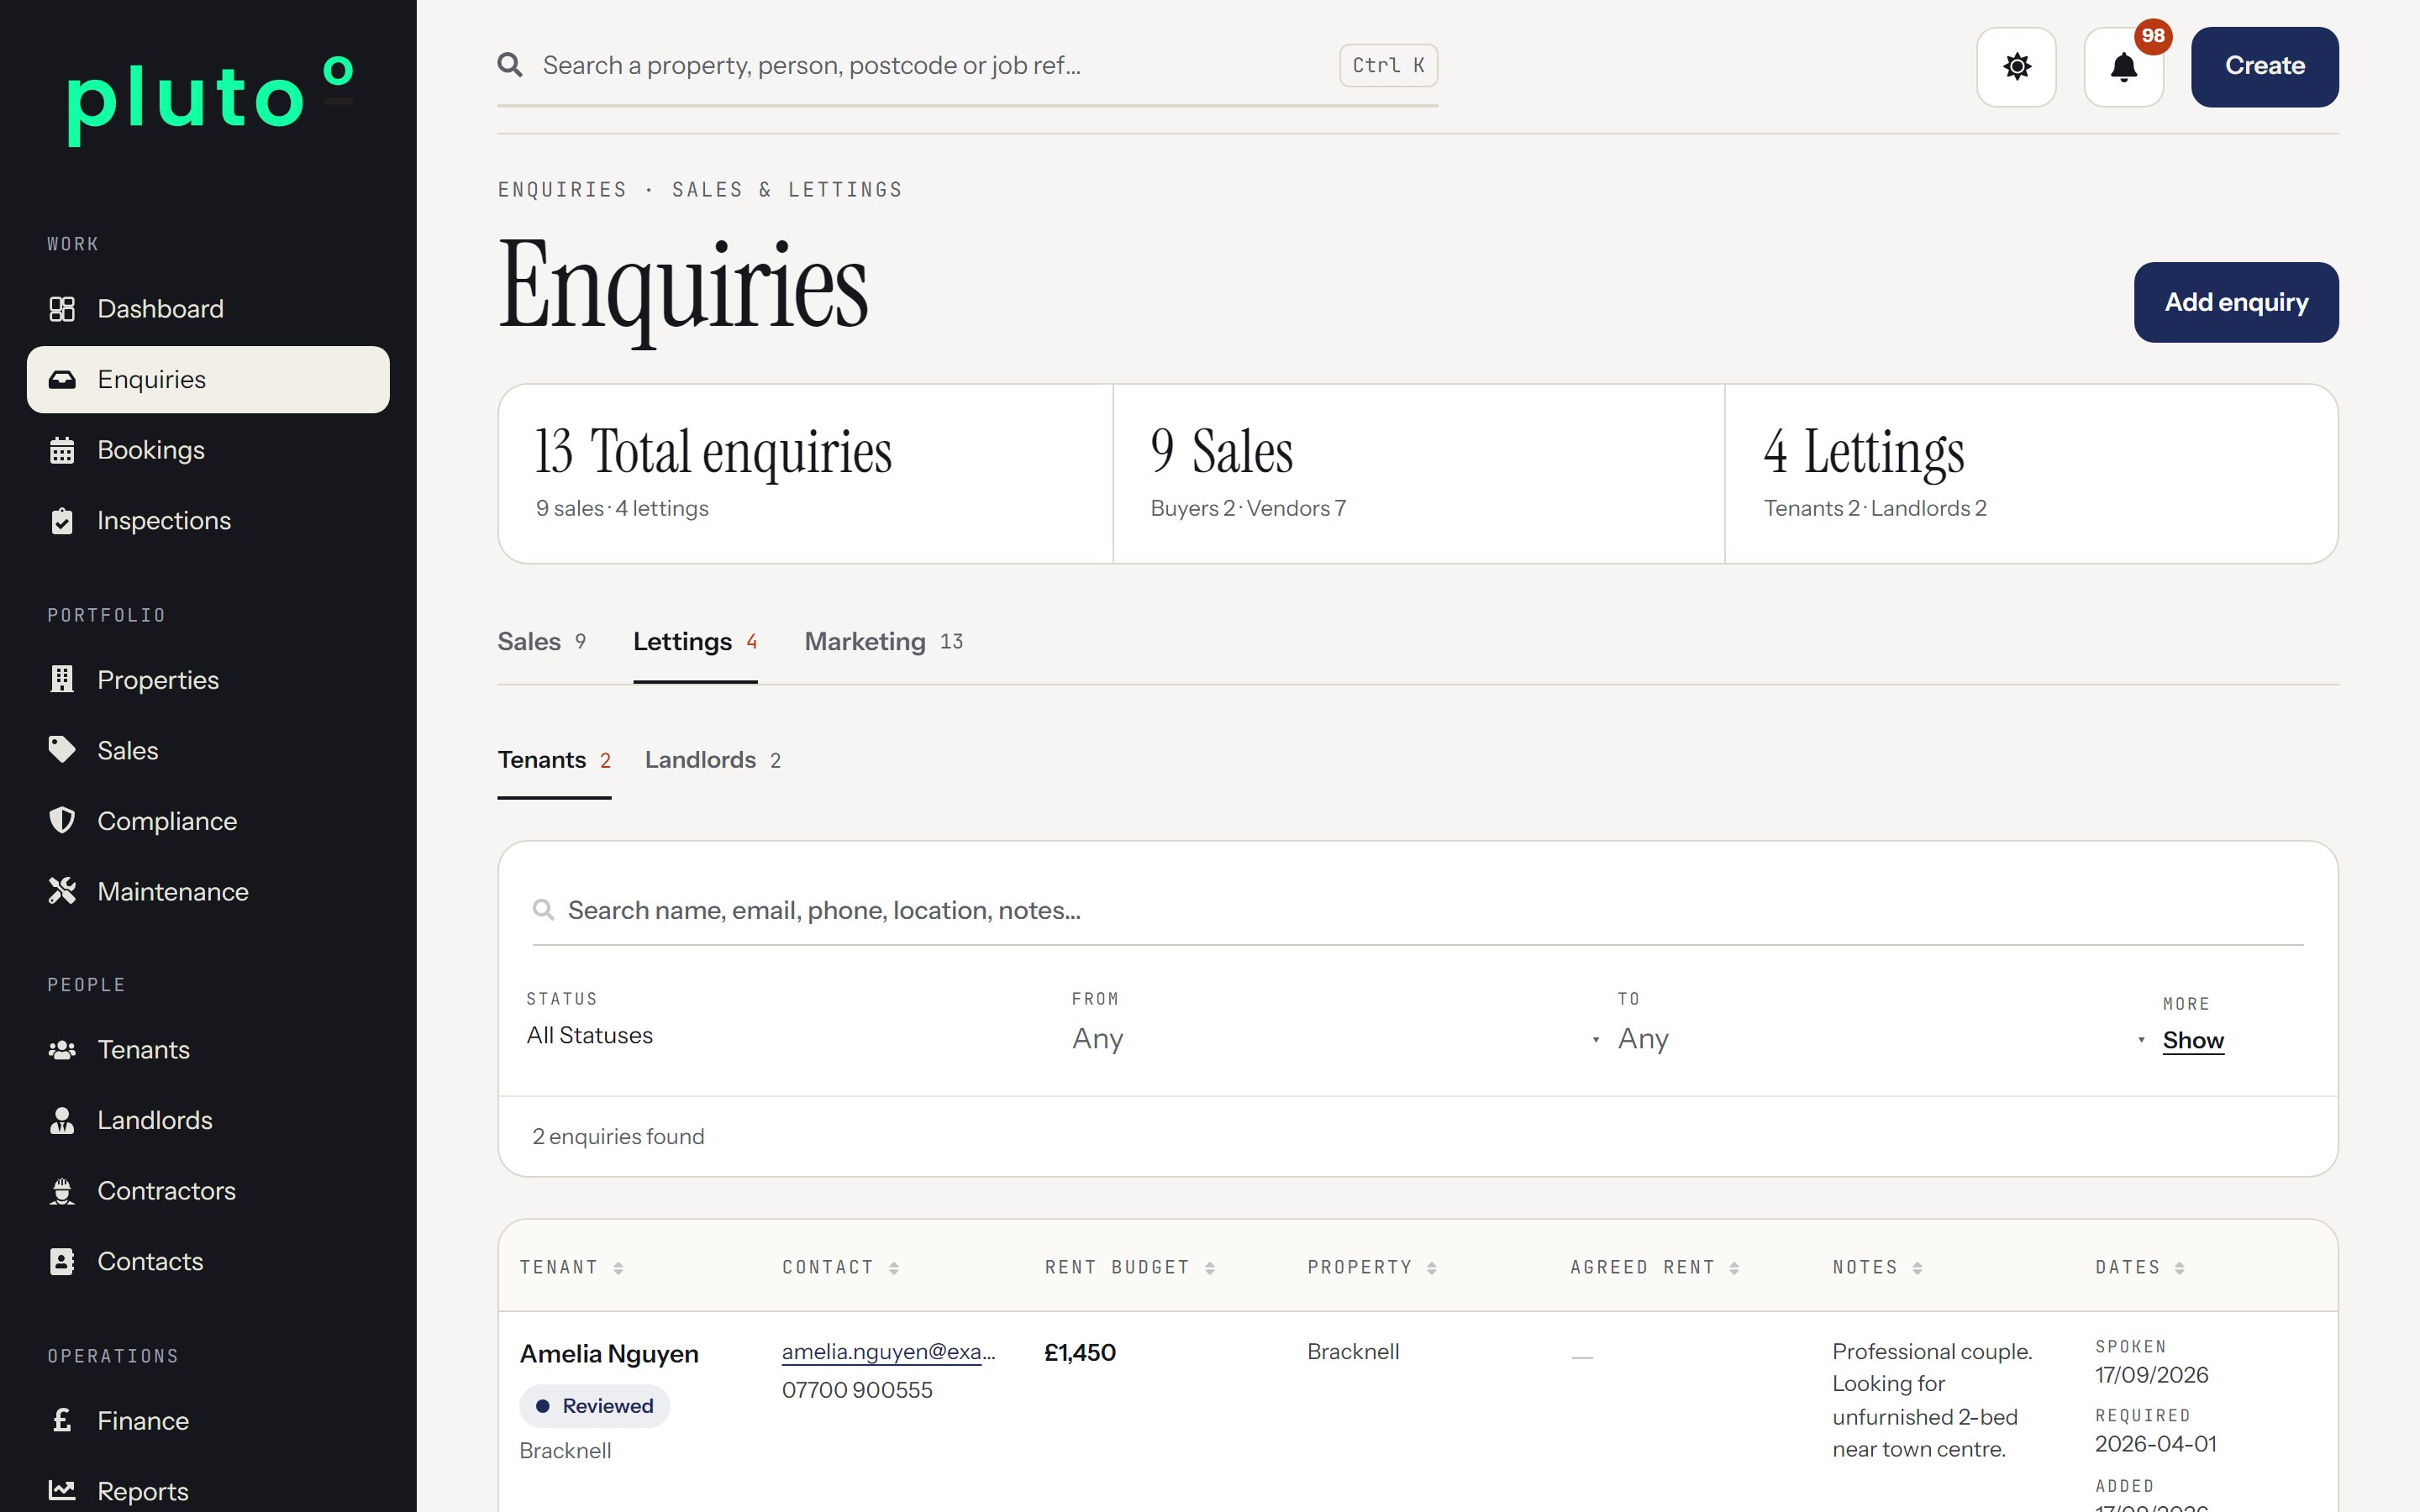
Task: Show more filters
Action: coord(2193,1041)
